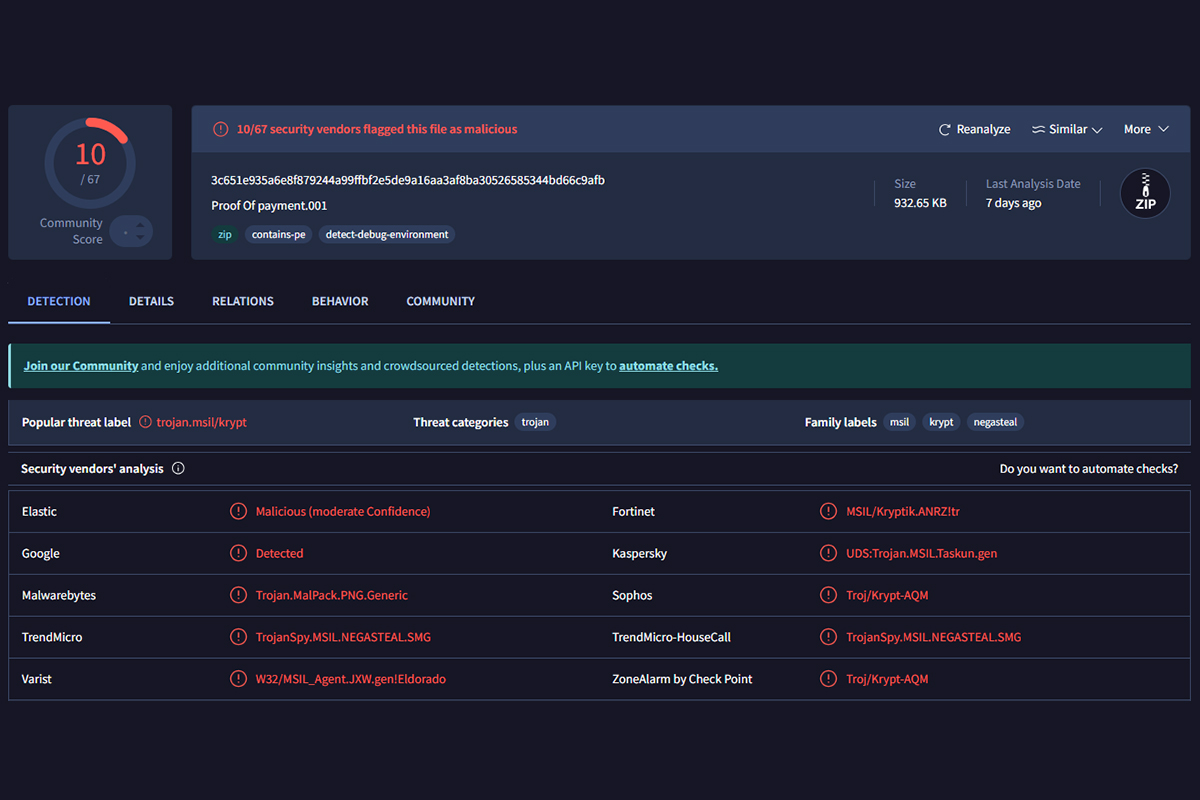Click the Reanalyze circular arrow icon
The width and height of the screenshot is (1200, 800).
coord(944,130)
